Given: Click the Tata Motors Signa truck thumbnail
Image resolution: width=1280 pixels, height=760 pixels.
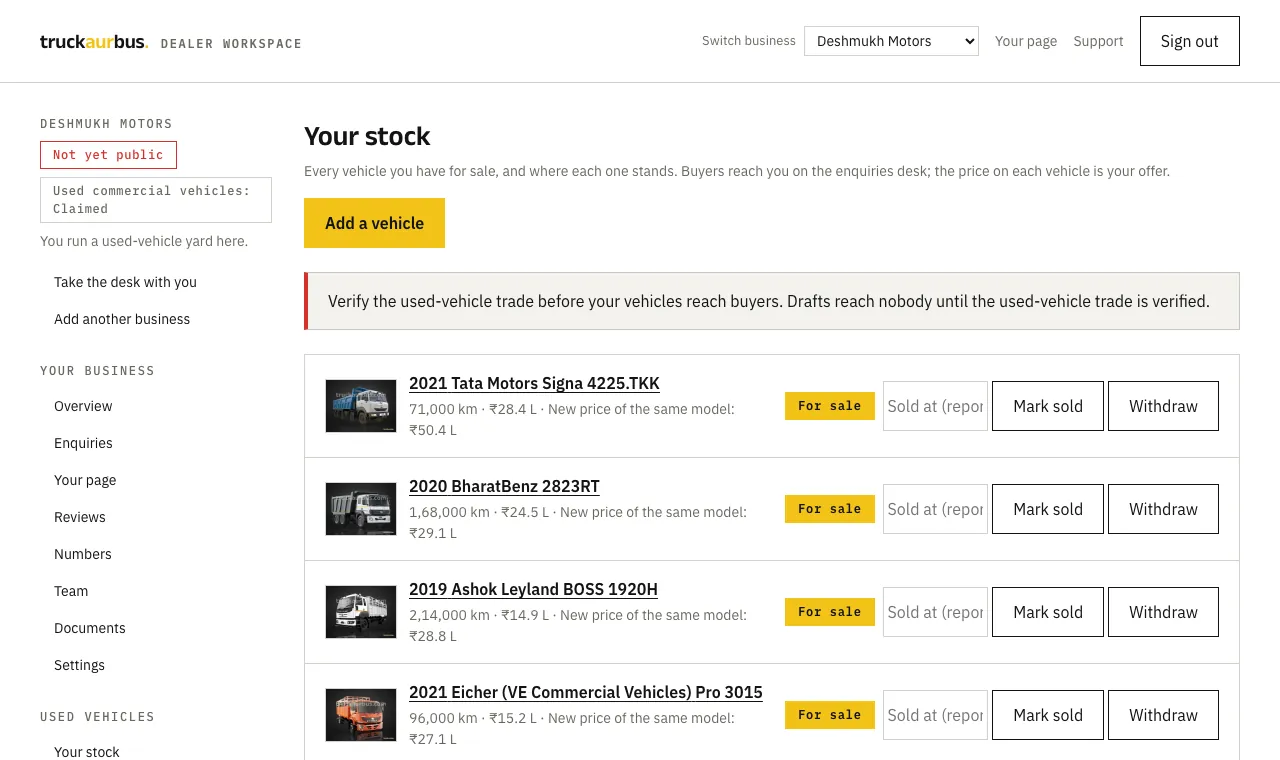Looking at the screenshot, I should [361, 406].
